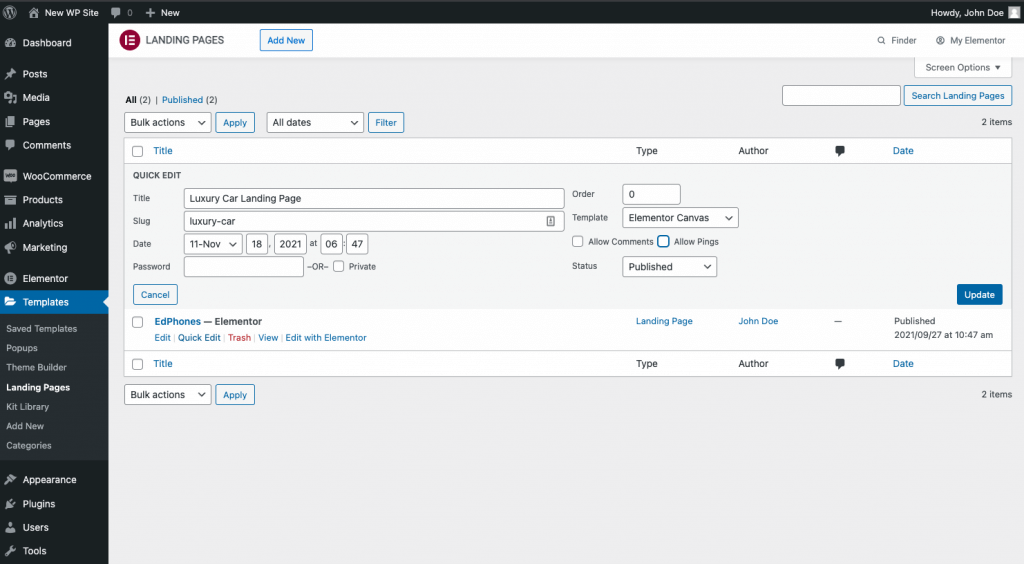Select Appearance in the sidebar menu
1024x564 pixels.
[x=49, y=480]
